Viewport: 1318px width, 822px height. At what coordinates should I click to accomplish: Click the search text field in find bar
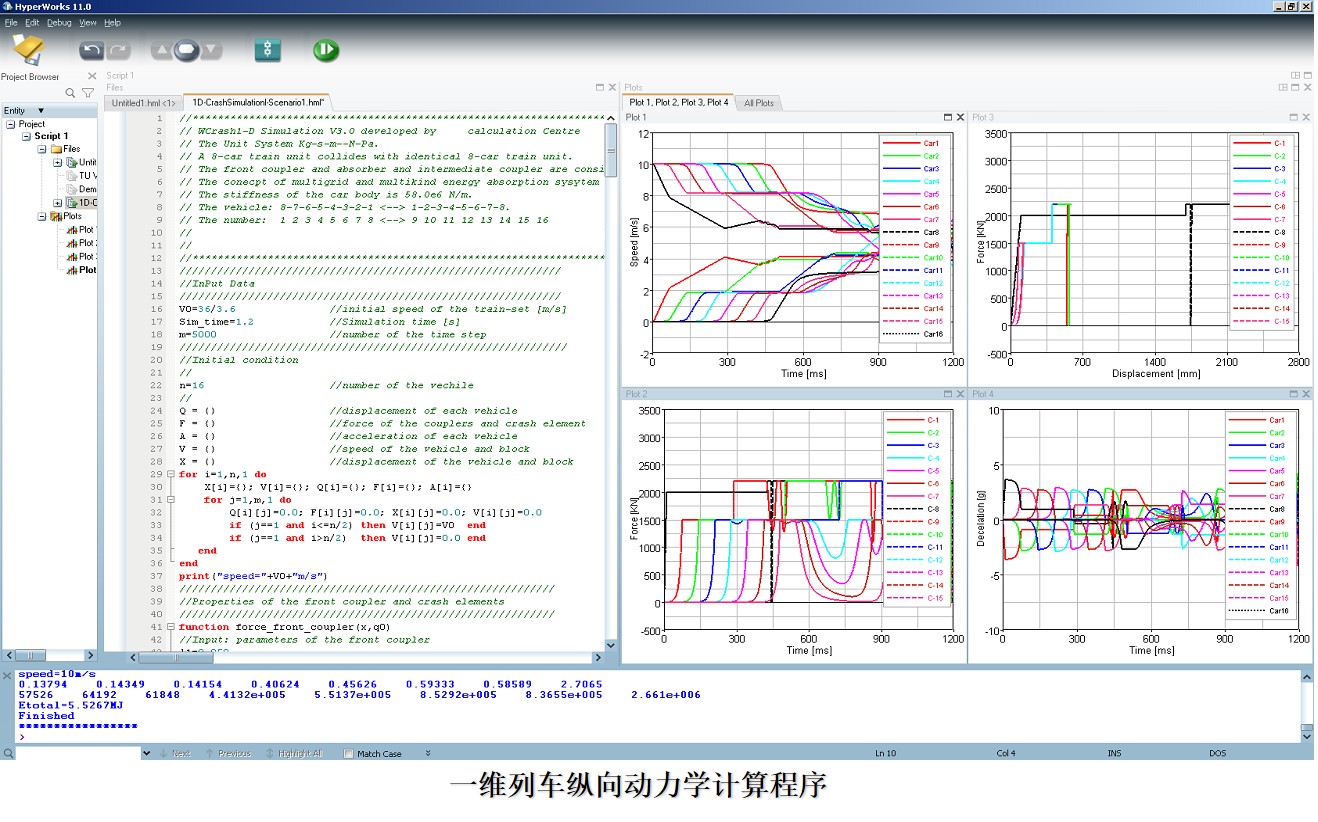77,753
